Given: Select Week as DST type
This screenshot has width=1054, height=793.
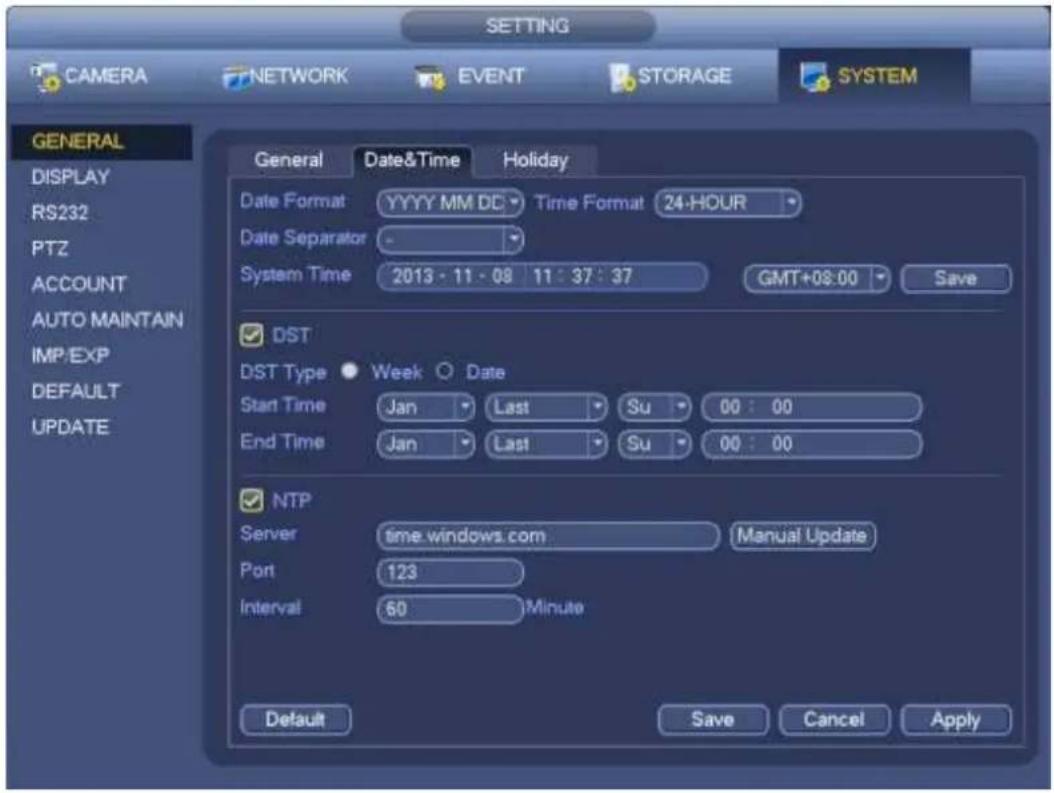Looking at the screenshot, I should click(x=349, y=371).
